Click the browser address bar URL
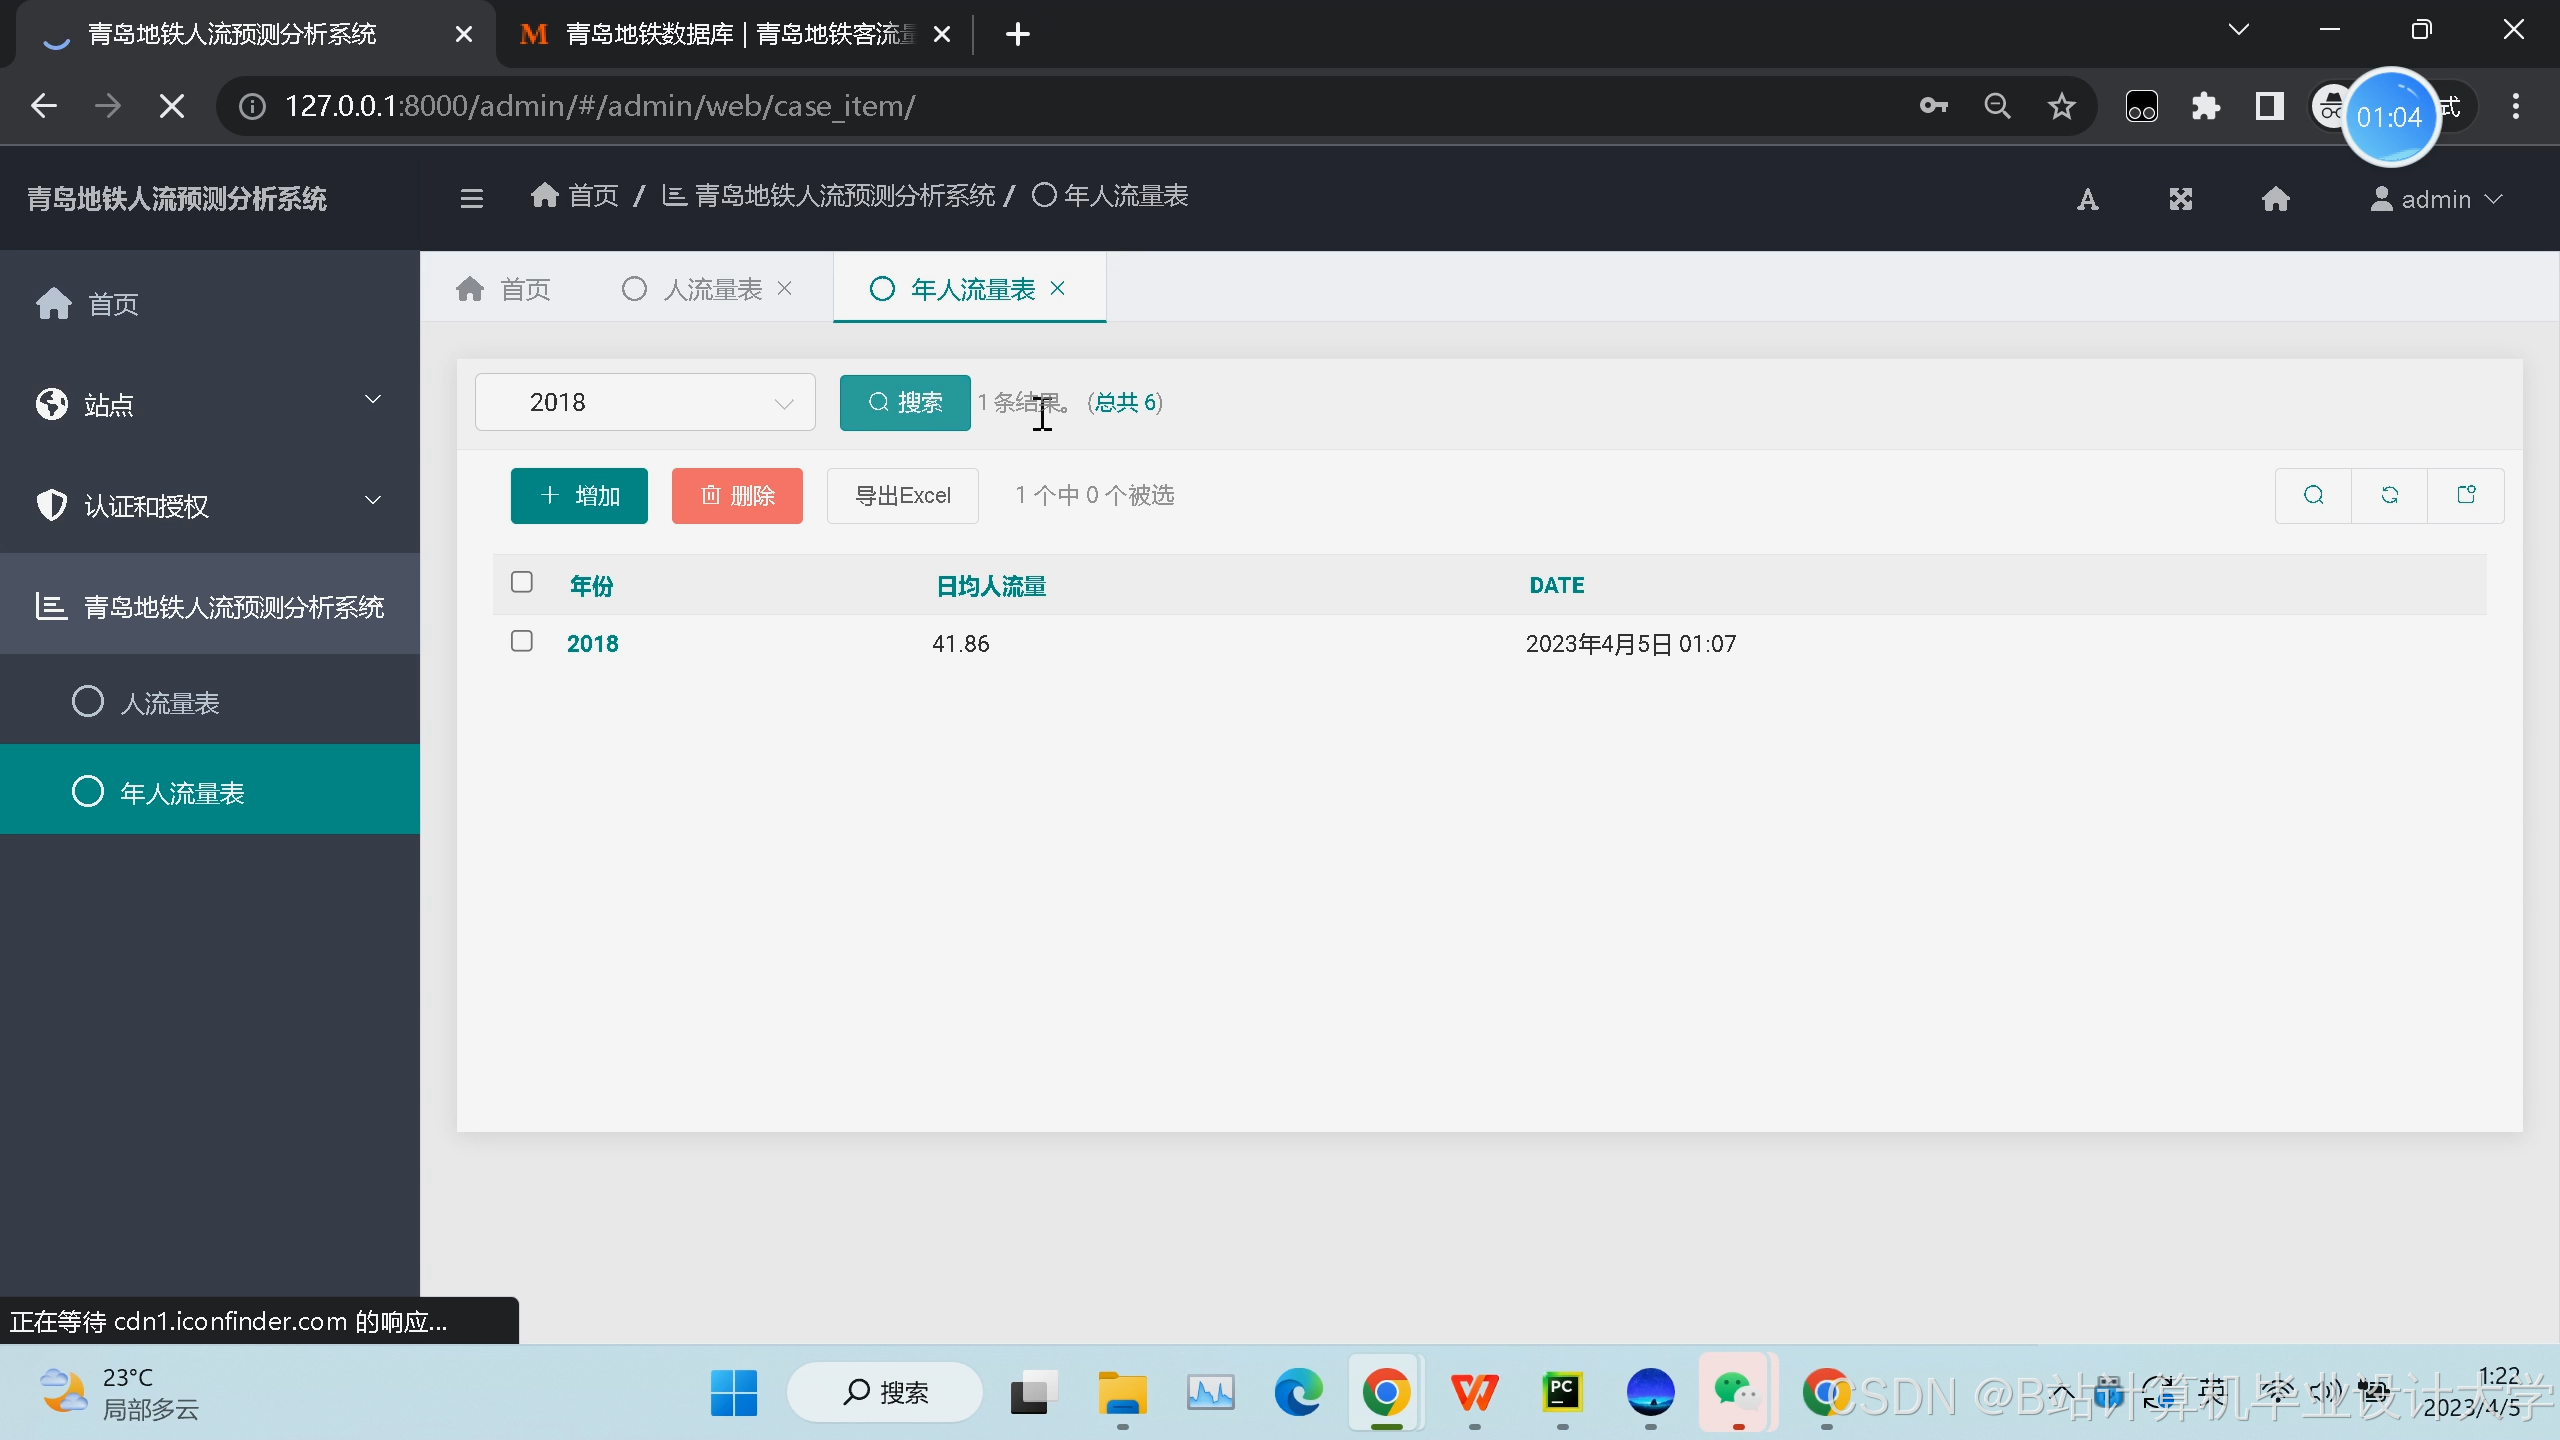 click(x=600, y=106)
